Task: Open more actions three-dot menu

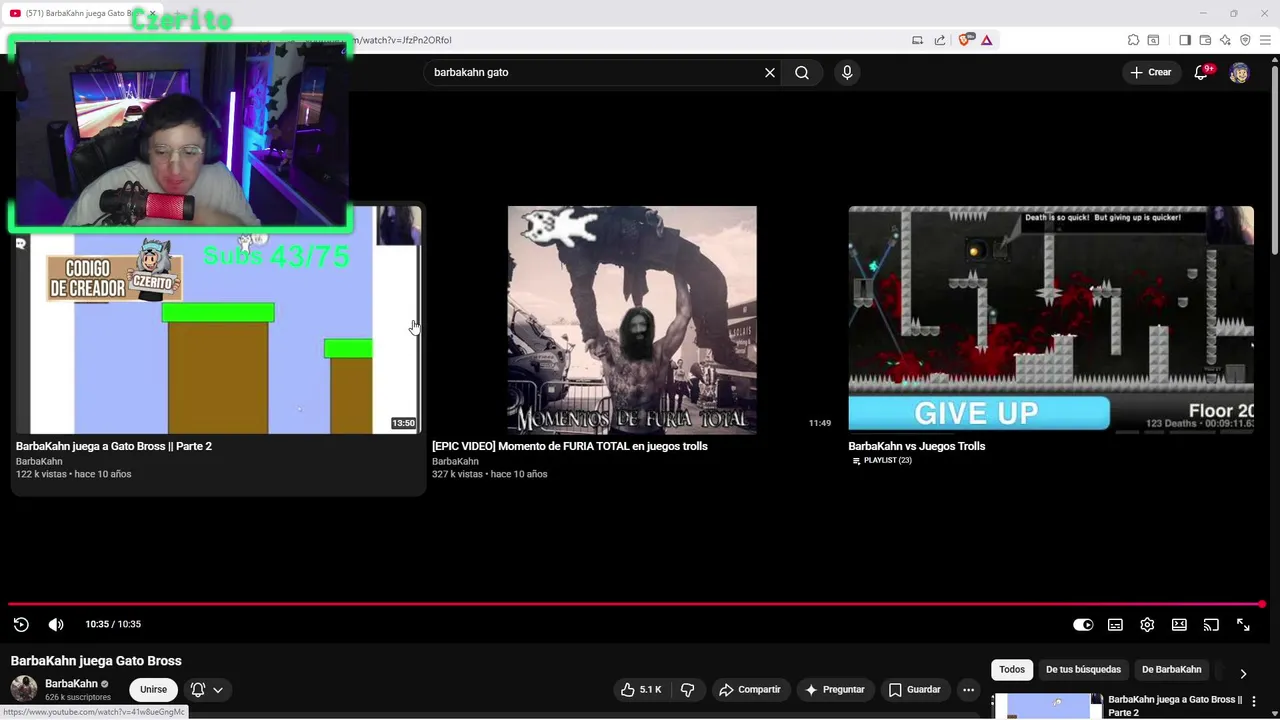Action: [x=968, y=689]
